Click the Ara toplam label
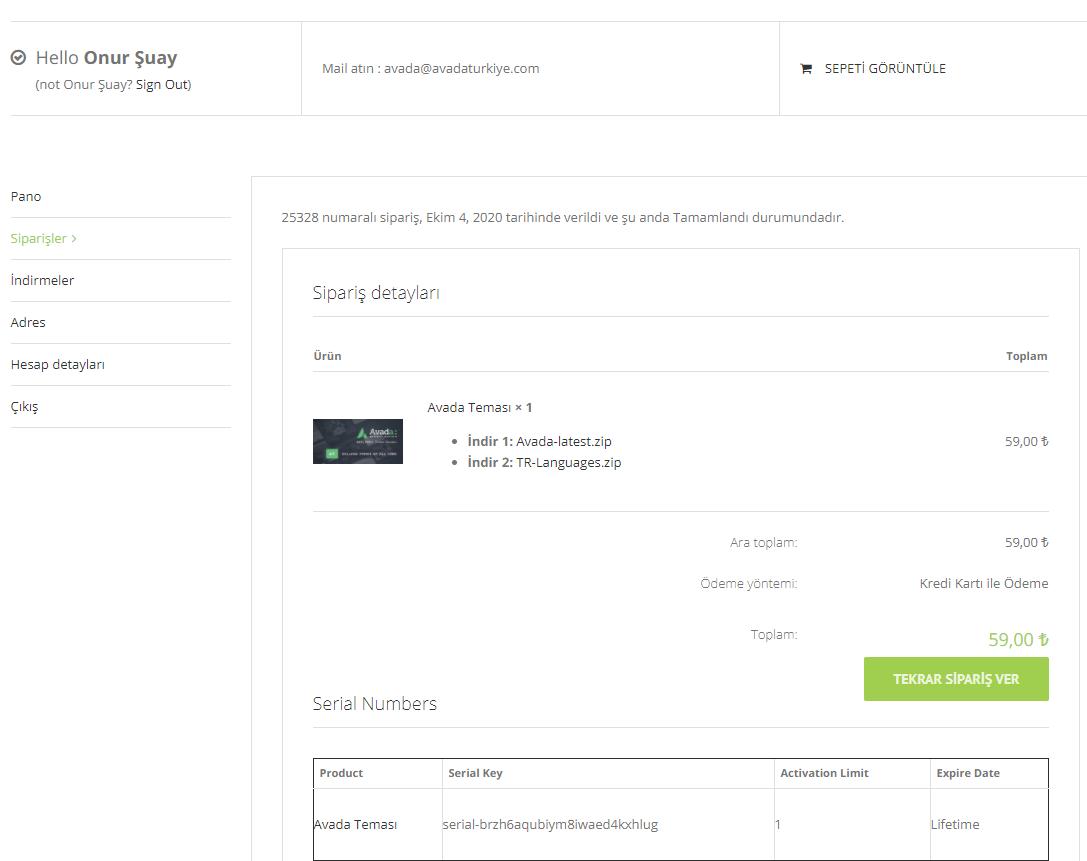 [x=763, y=543]
